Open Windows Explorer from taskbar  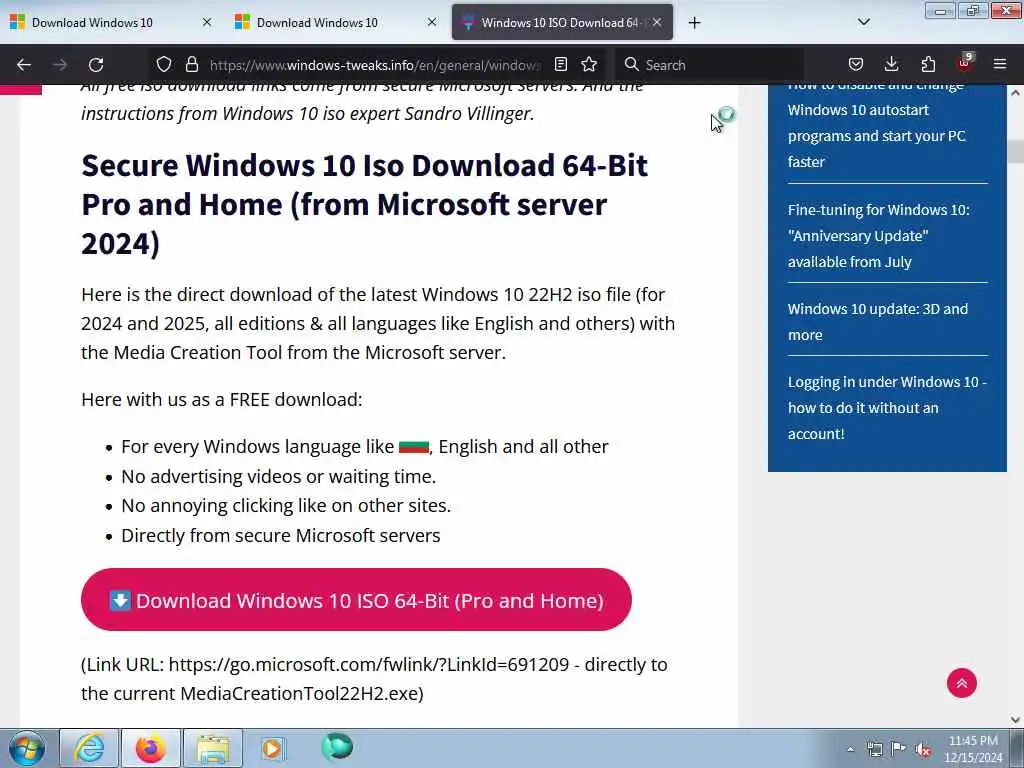213,748
